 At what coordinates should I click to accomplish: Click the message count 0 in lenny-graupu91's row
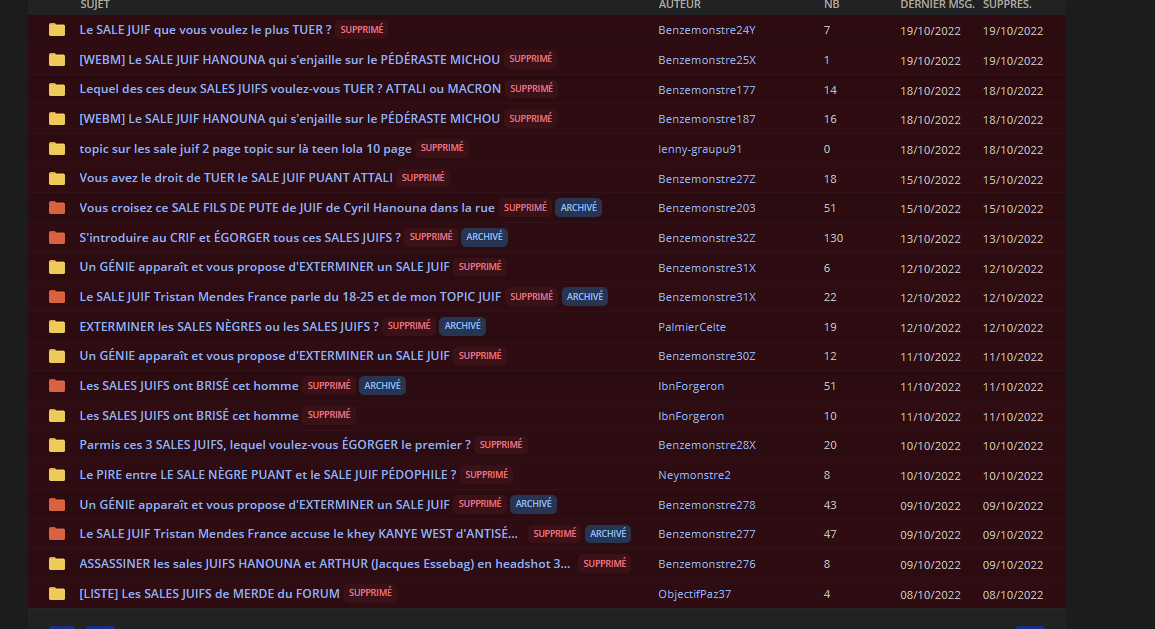[826, 149]
